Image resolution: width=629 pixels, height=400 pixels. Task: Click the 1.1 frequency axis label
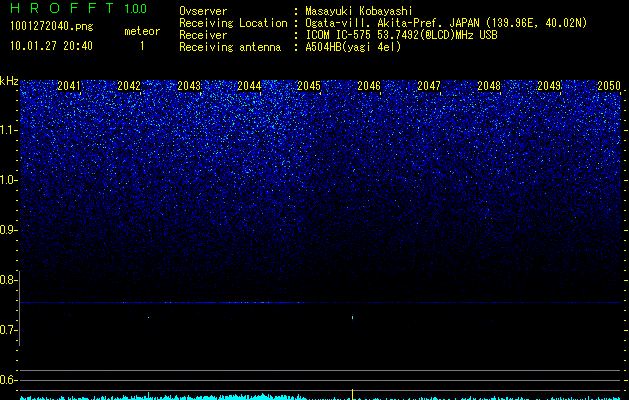pos(8,130)
